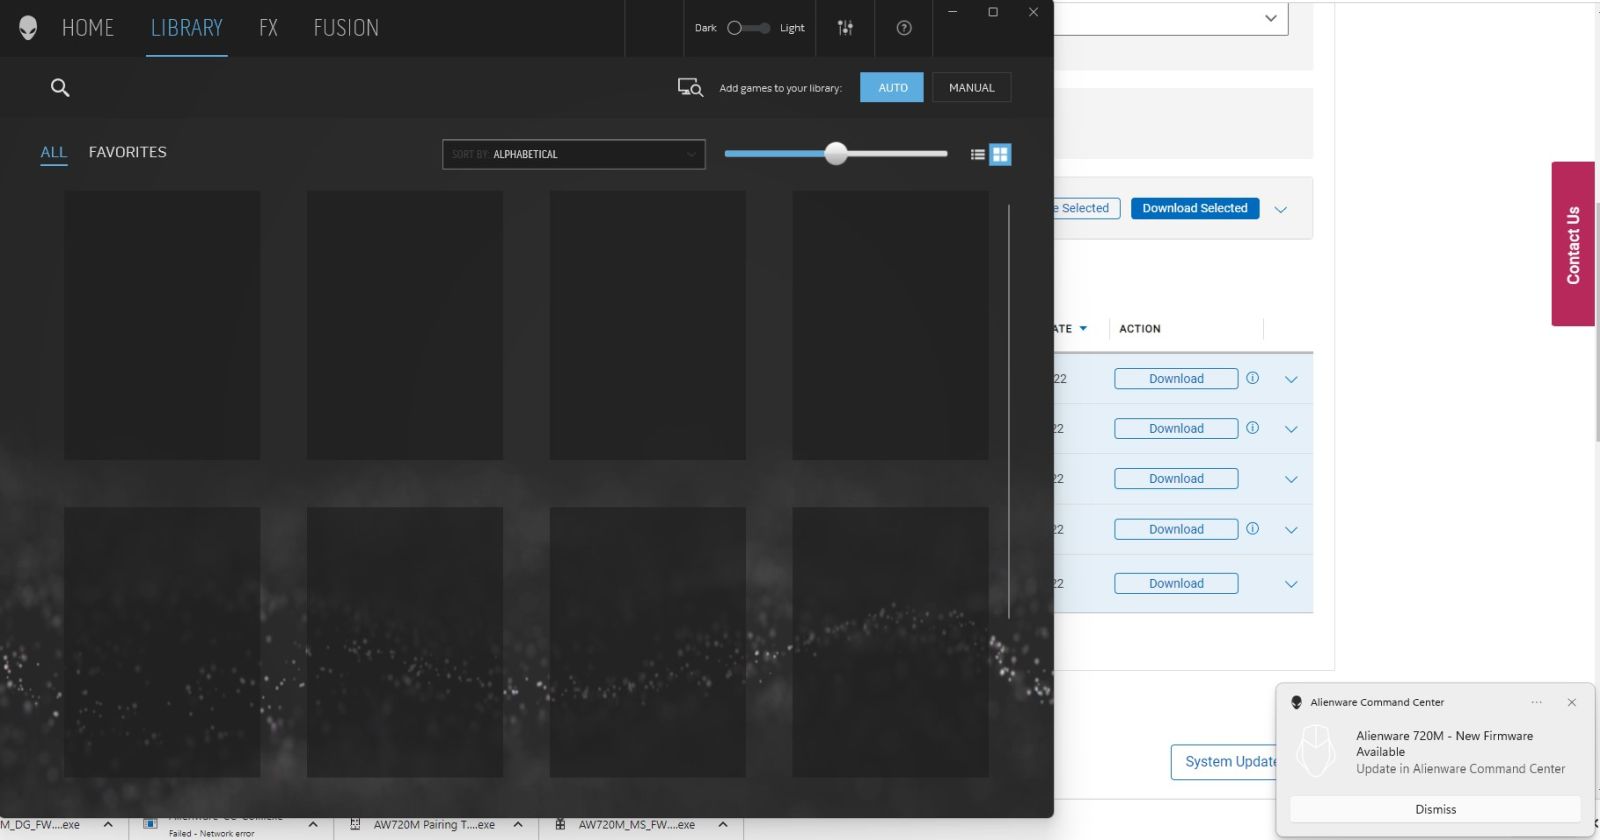Open the Contact Us side tab

click(x=1573, y=244)
